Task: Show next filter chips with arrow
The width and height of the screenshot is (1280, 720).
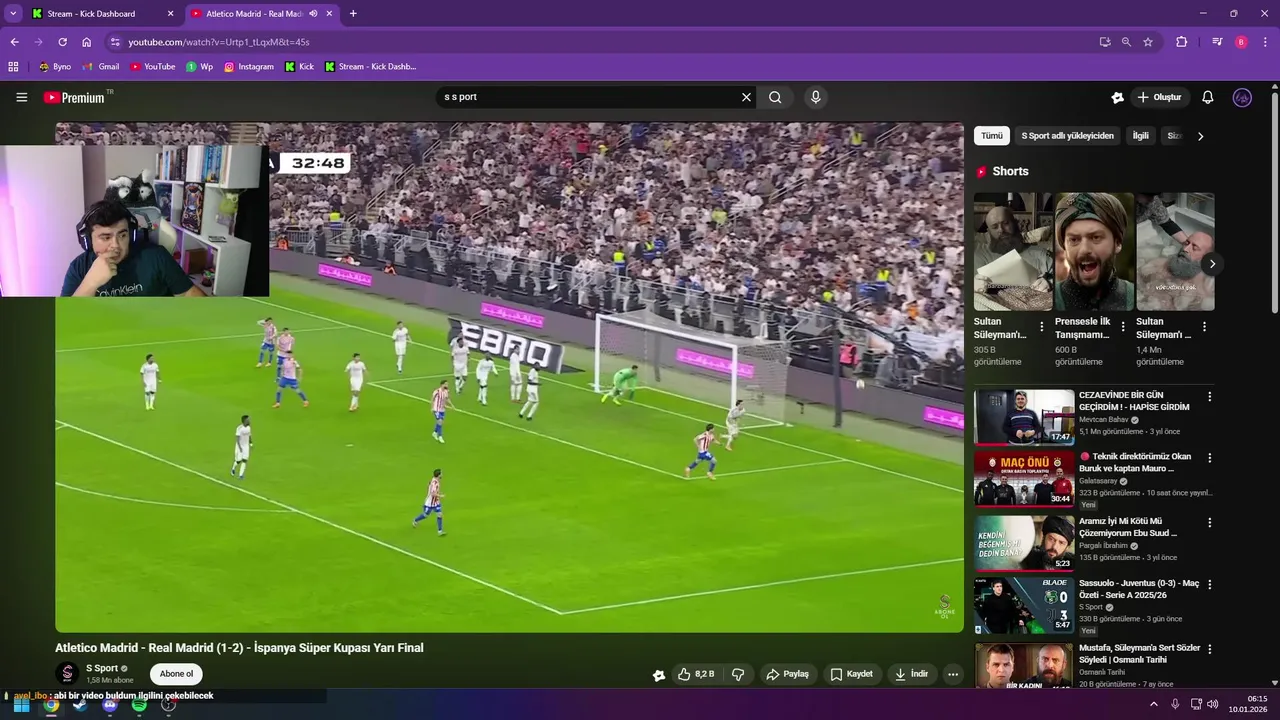Action: (1201, 136)
